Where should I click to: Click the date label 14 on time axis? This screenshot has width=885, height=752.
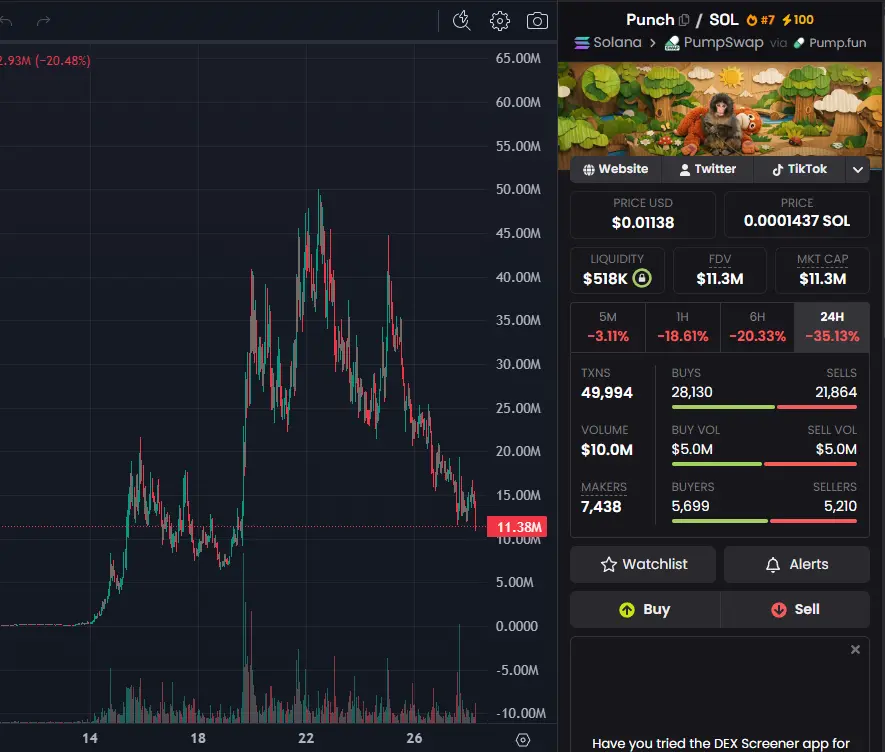click(90, 738)
